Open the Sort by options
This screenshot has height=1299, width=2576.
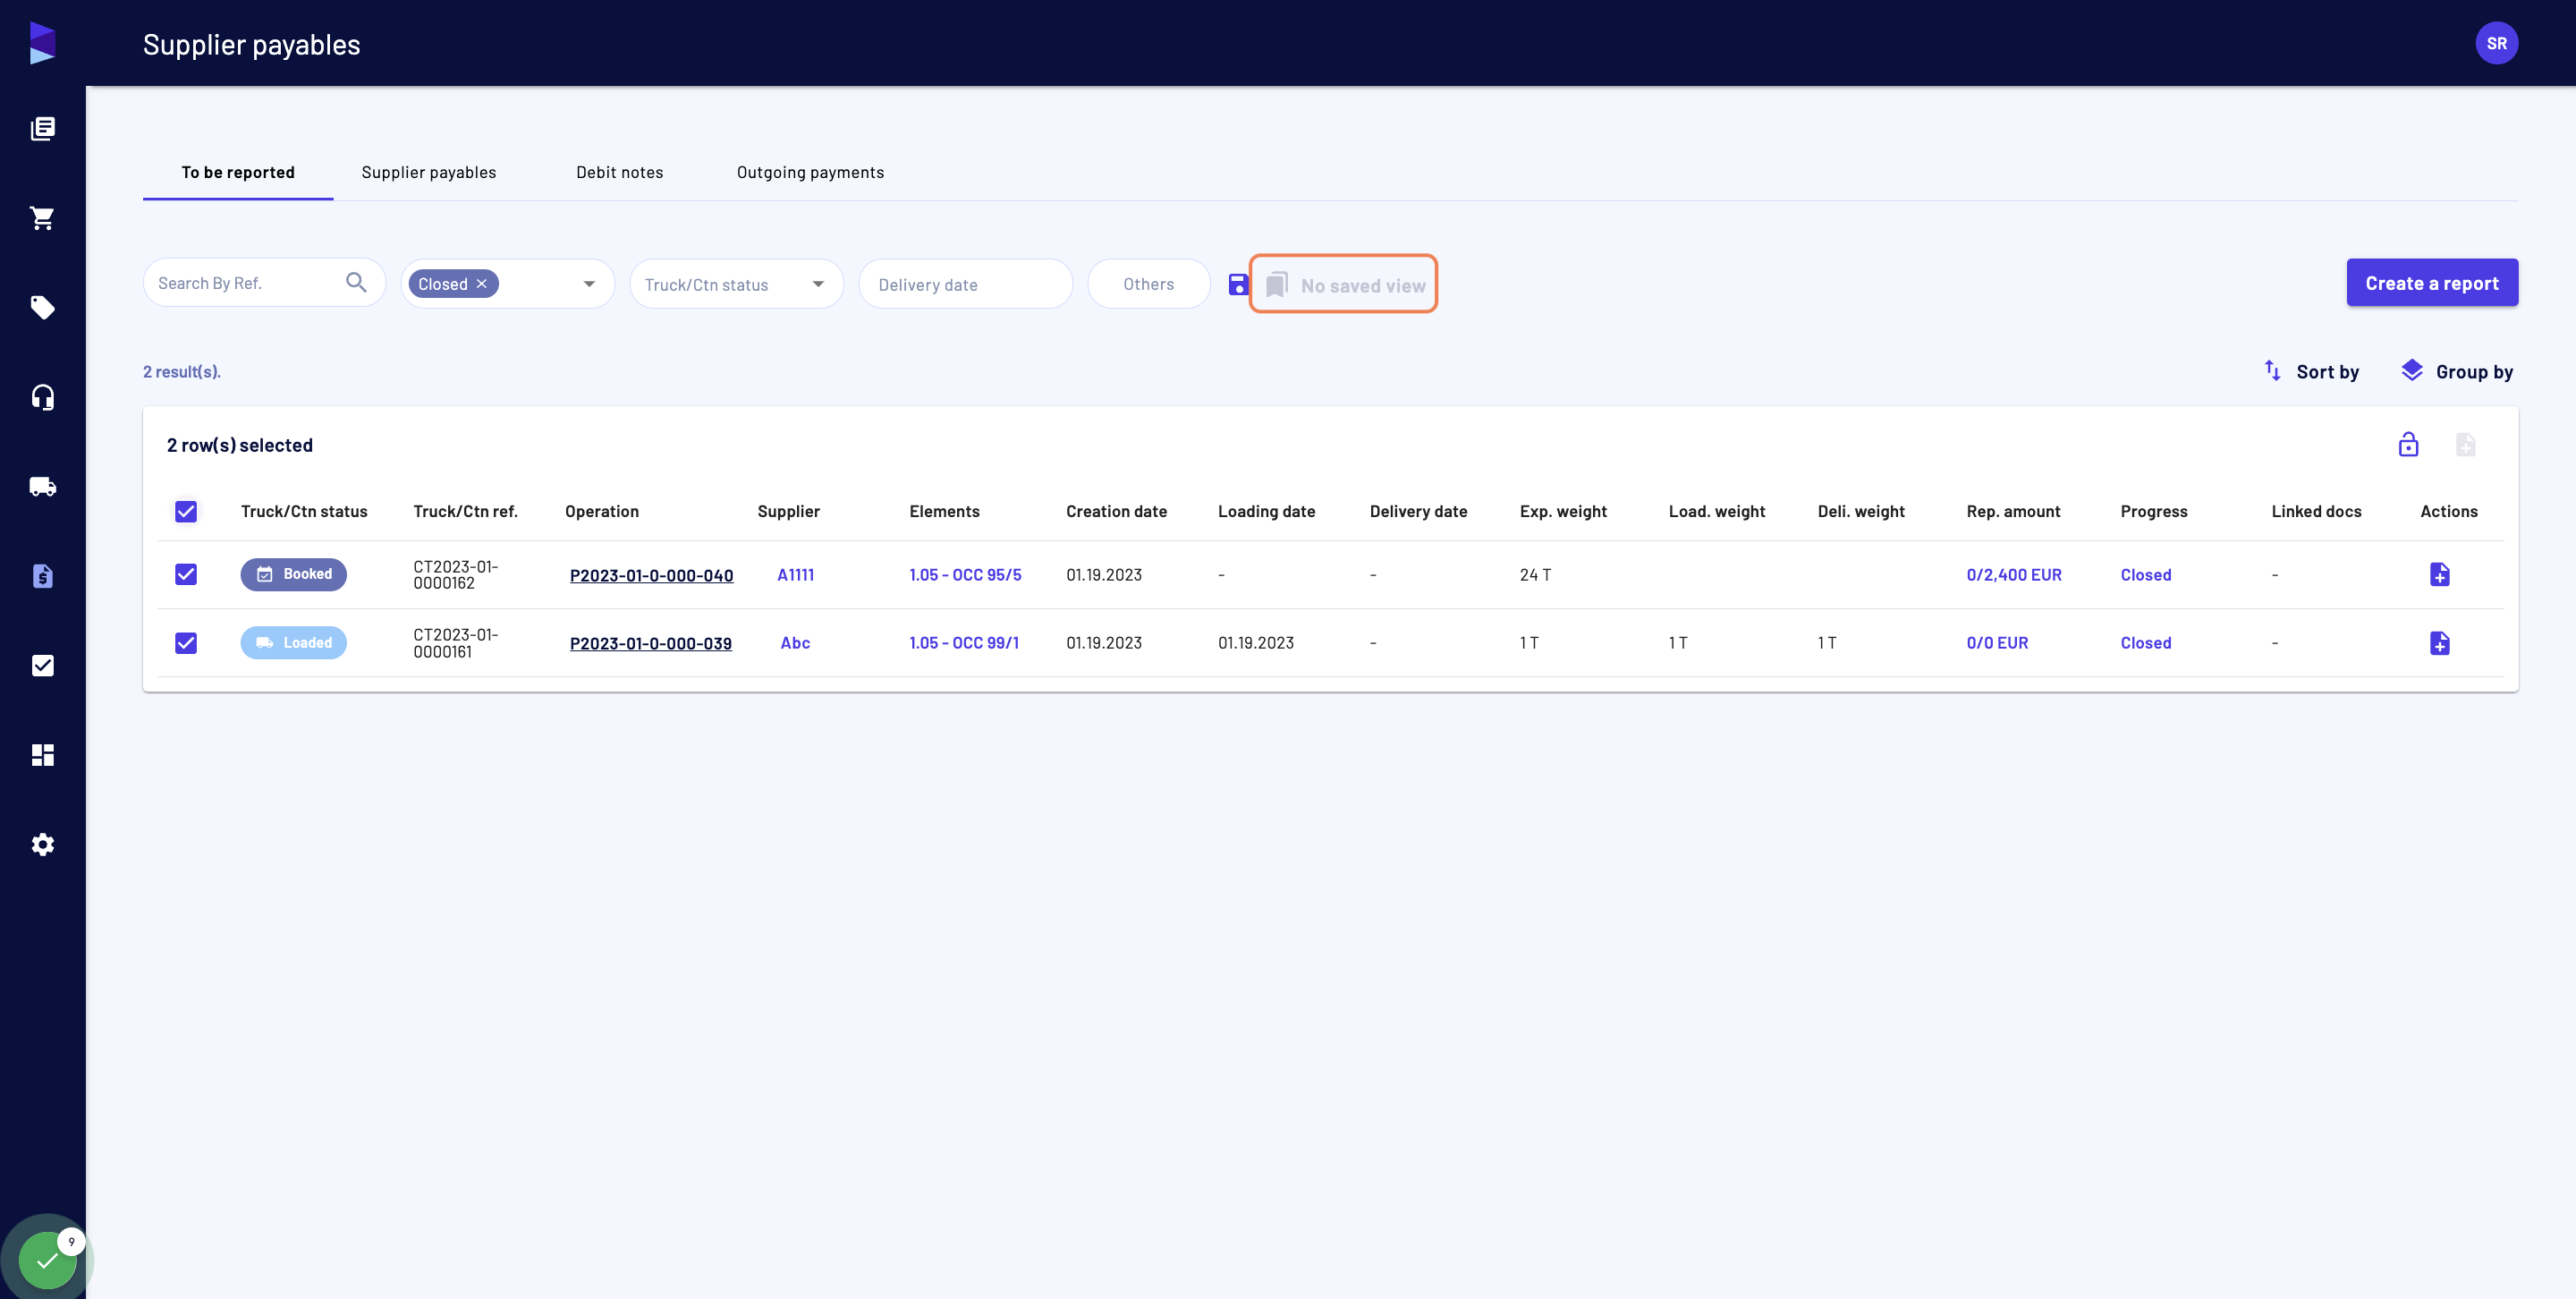2311,371
